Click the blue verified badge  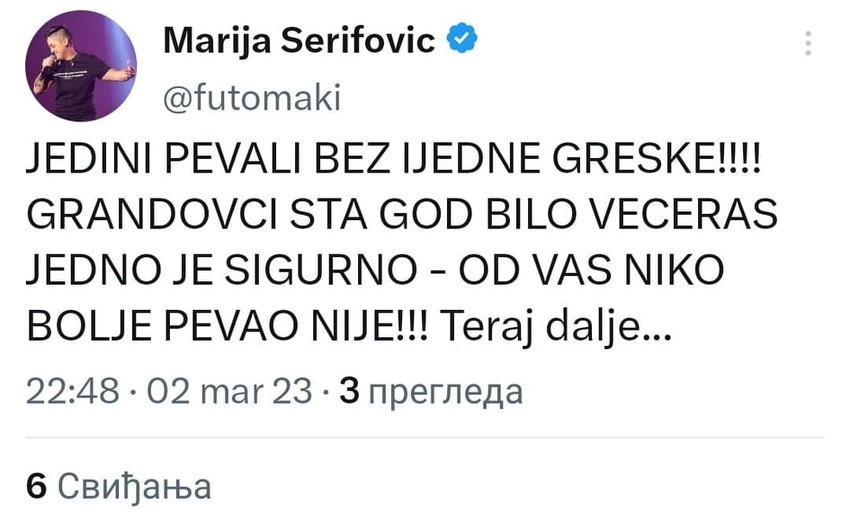460,41
